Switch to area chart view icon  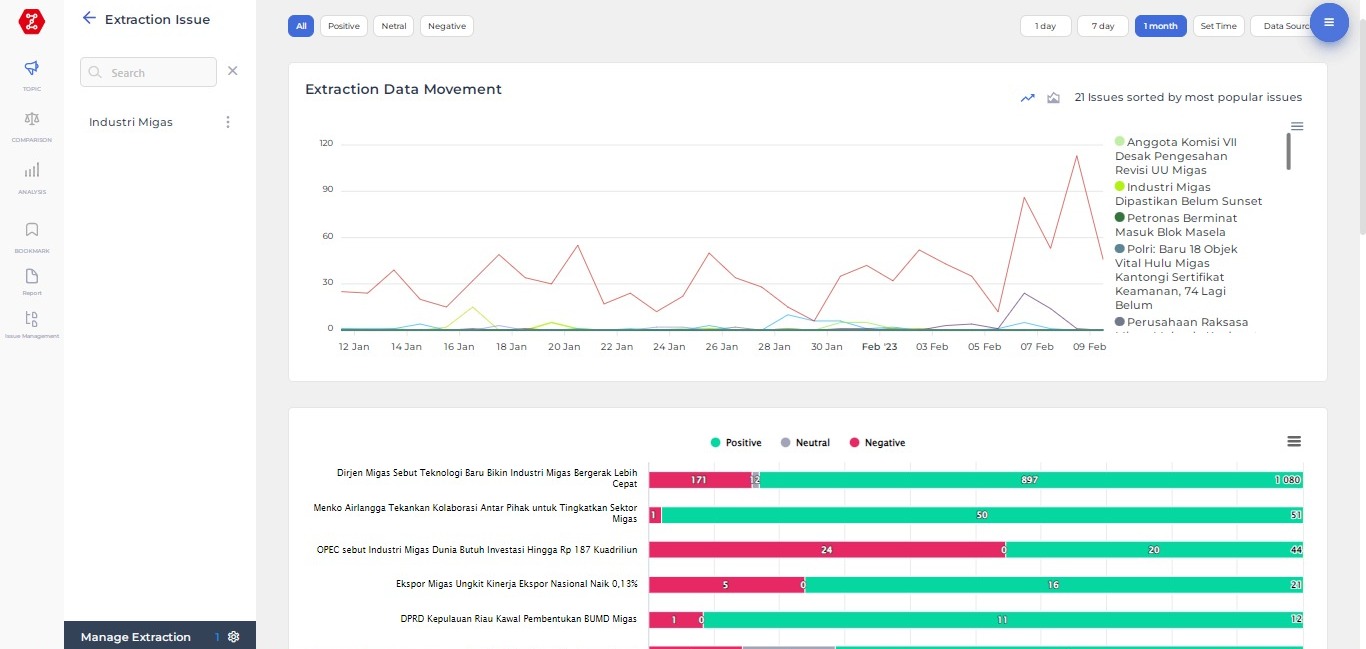pos(1053,98)
